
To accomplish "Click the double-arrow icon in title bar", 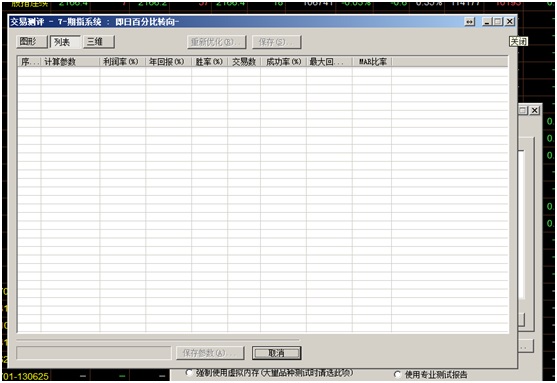I will point(470,22).
